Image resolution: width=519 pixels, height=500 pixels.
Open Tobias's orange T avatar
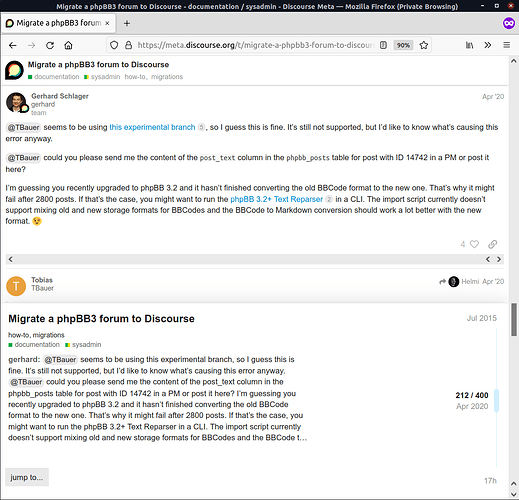click(x=16, y=286)
